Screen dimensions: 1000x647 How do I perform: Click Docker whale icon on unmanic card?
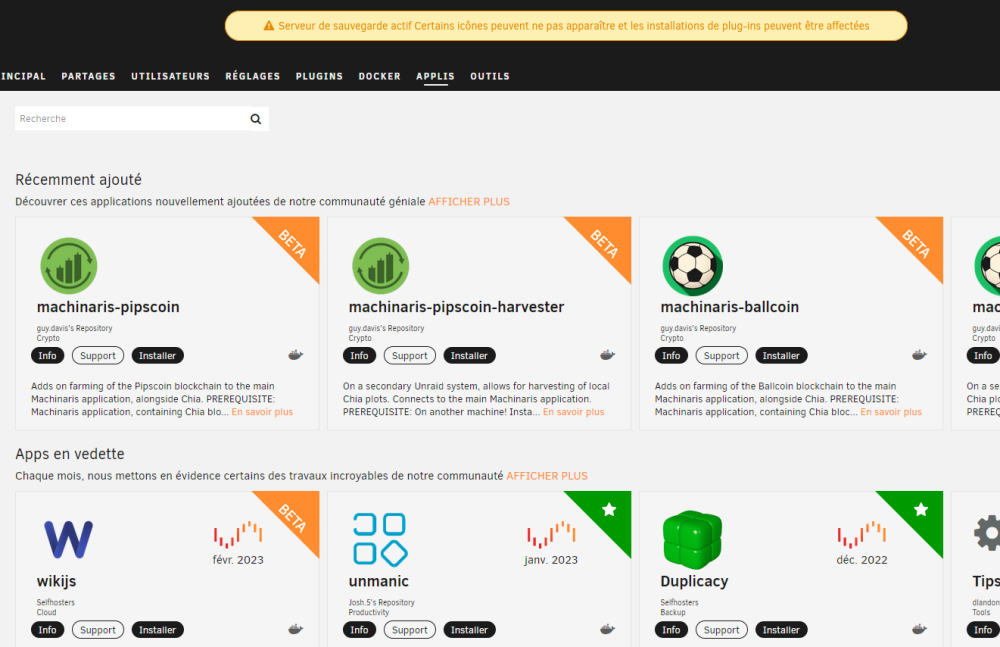(607, 629)
